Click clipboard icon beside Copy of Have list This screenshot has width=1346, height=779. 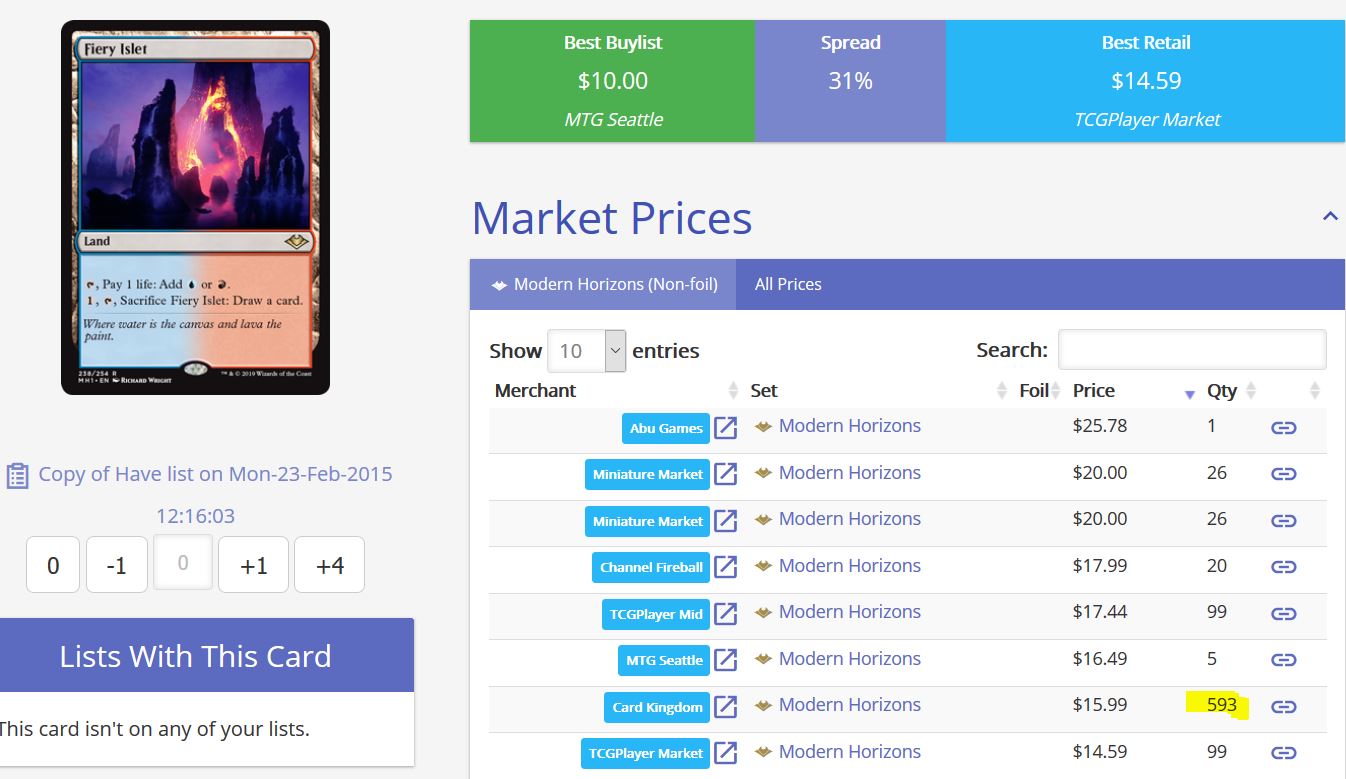tap(17, 475)
